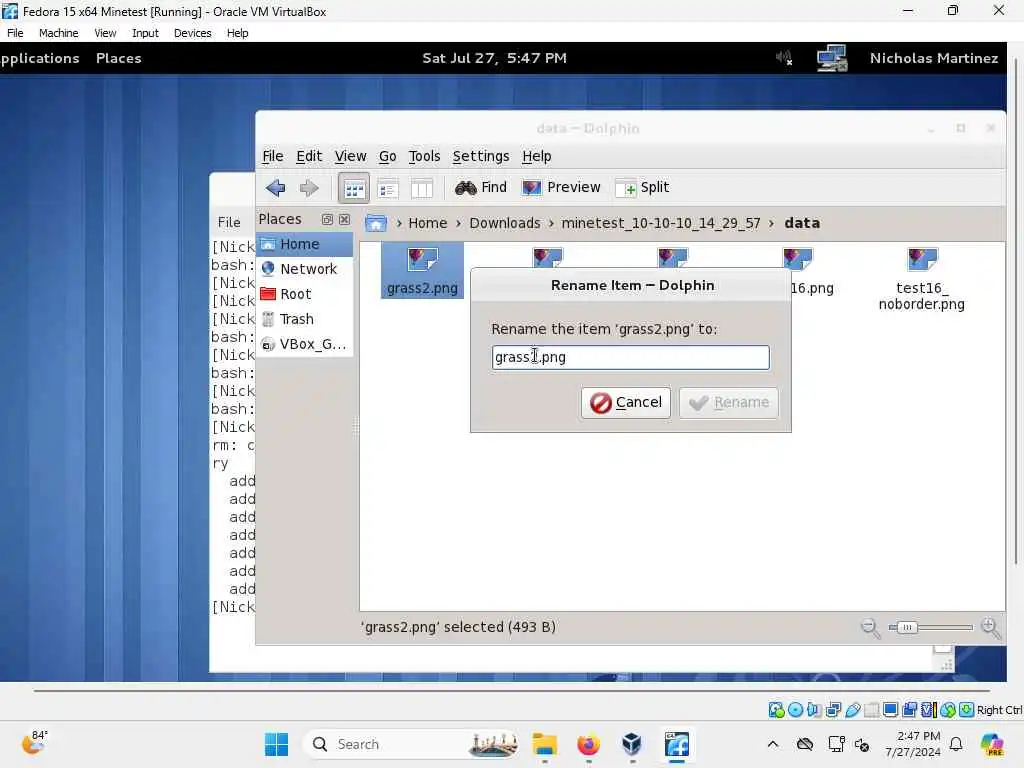Screen dimensions: 1024x768
Task: Click the data breadcrumb segment
Action: coord(802,223)
